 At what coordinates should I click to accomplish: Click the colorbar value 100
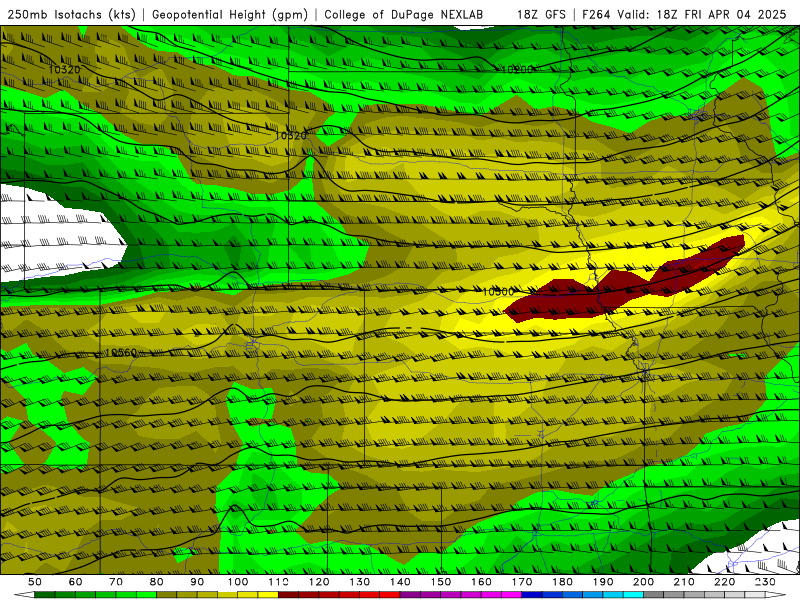[x=238, y=582]
